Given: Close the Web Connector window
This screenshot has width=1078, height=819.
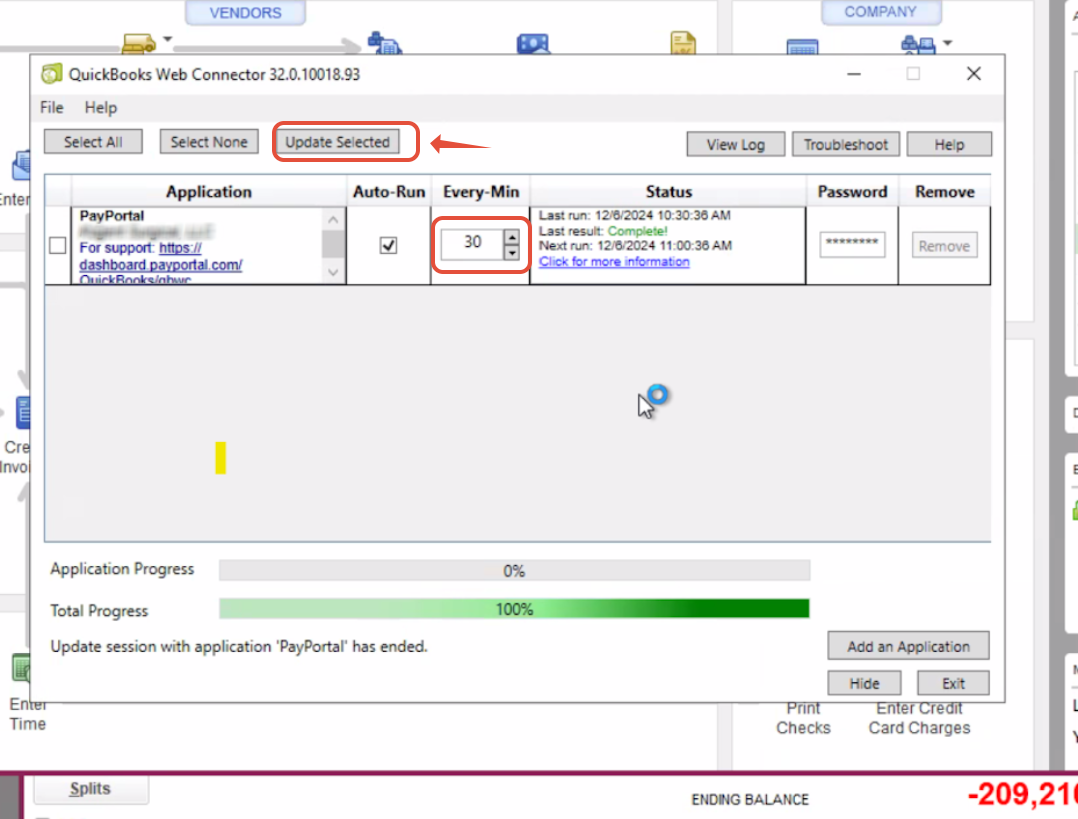Looking at the screenshot, I should pos(974,74).
